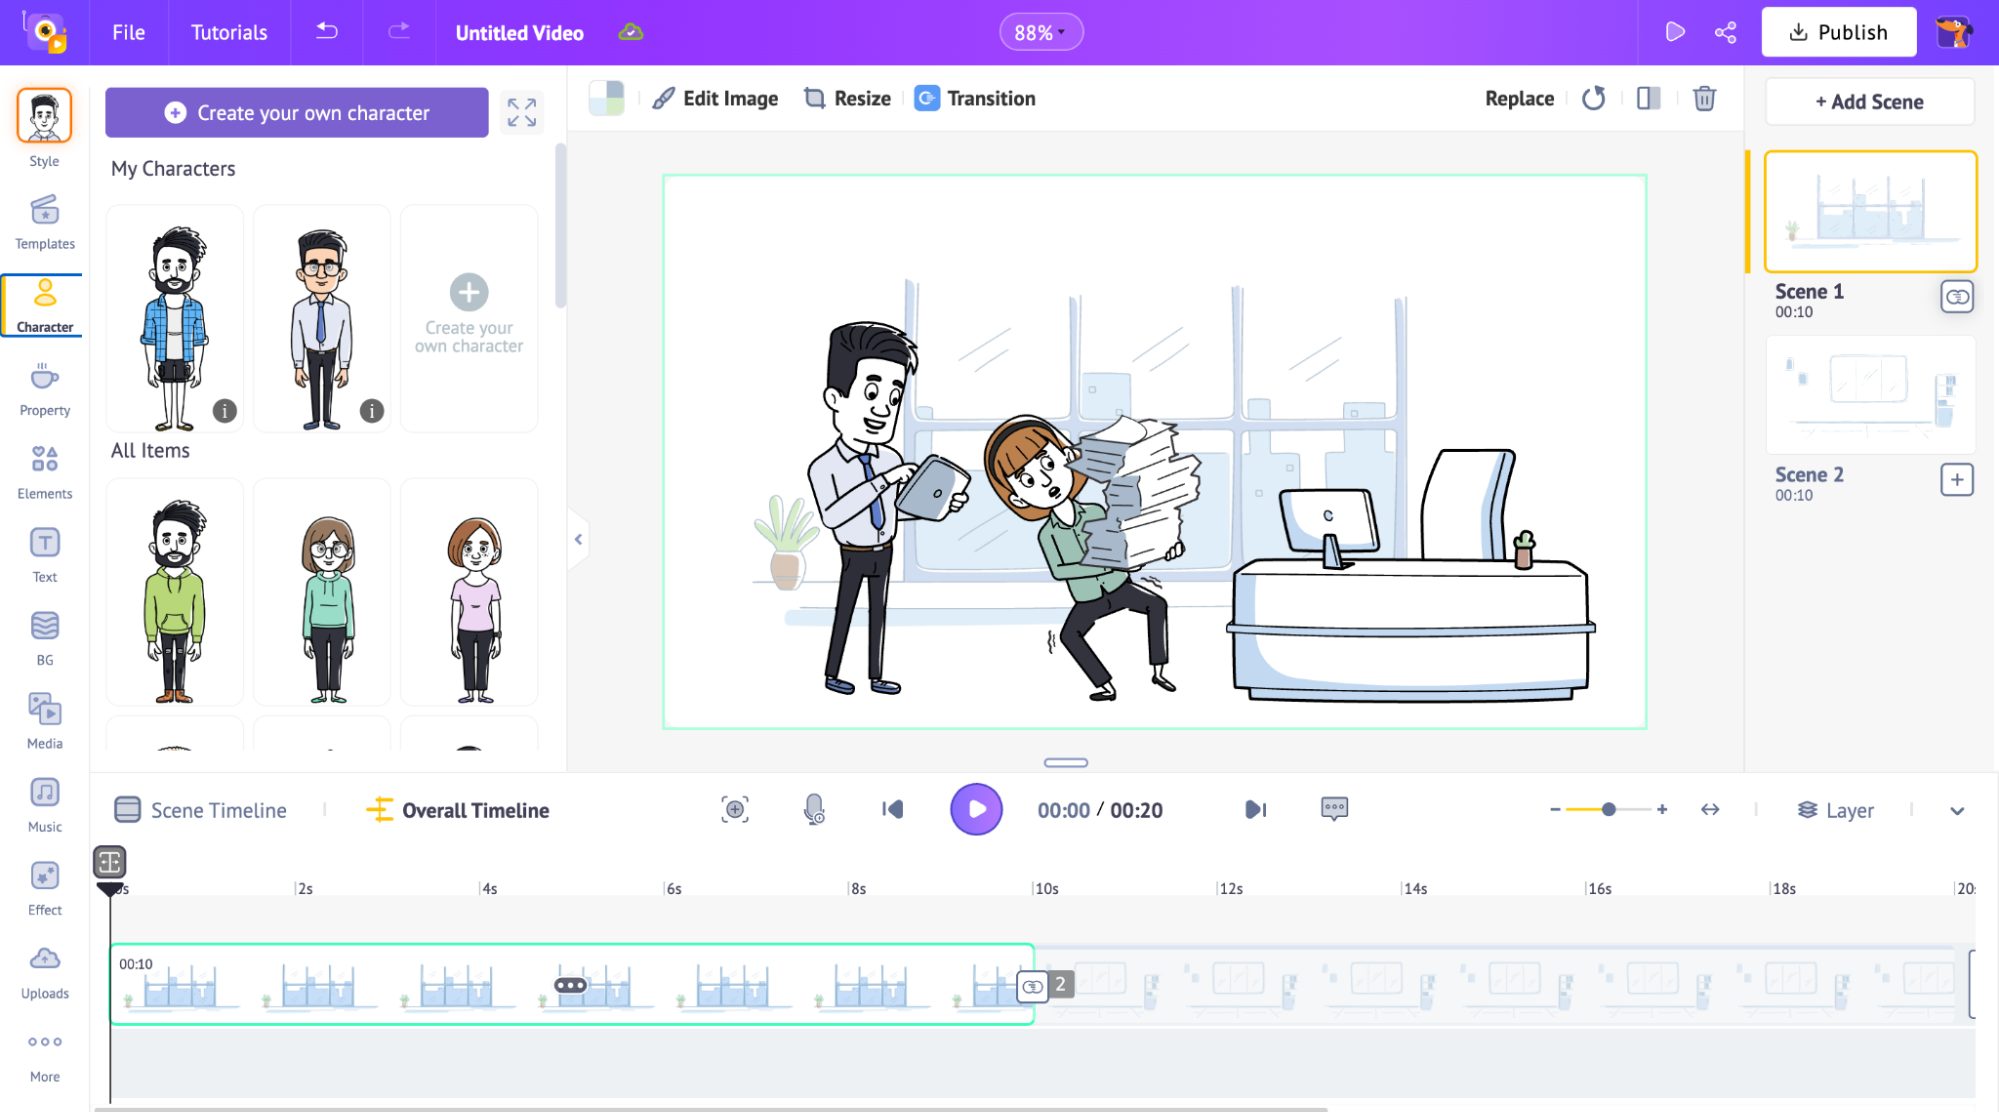
Task: Click the split-scene icon above playhead
Action: (109, 861)
